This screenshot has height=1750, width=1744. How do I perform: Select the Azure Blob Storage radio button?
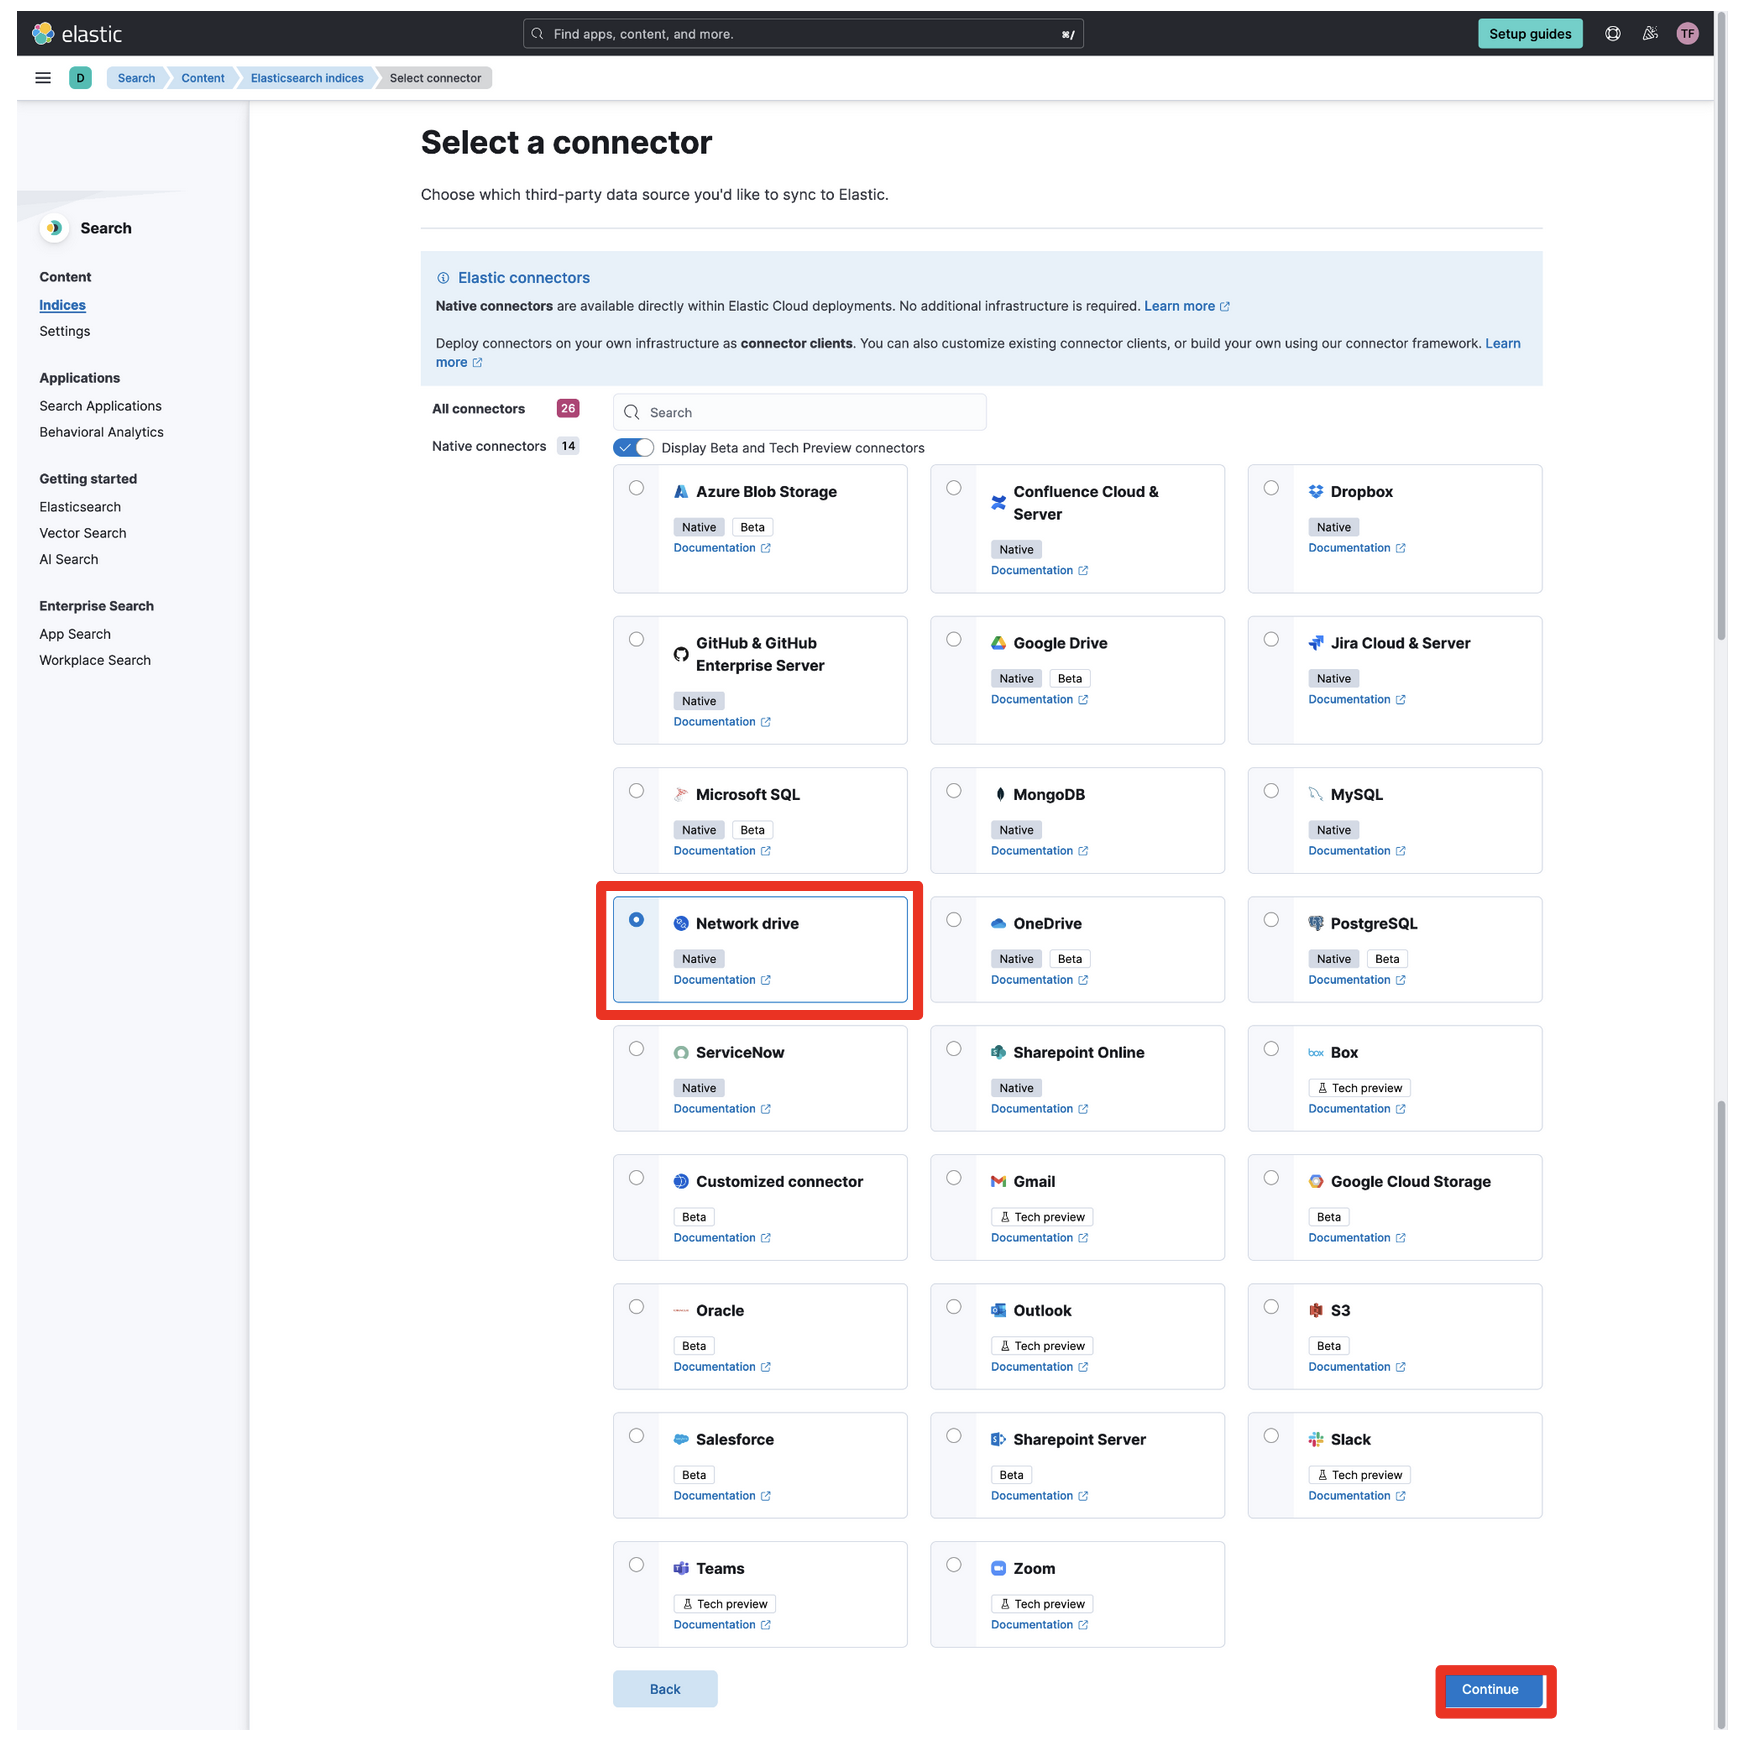[x=636, y=488]
